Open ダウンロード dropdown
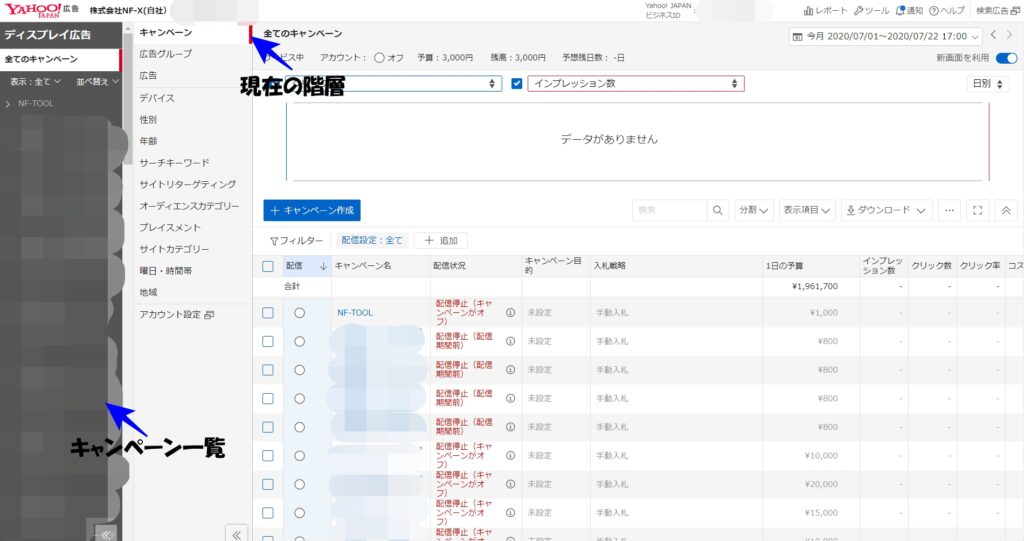Screen dimensions: 1024x541 pos(886,210)
